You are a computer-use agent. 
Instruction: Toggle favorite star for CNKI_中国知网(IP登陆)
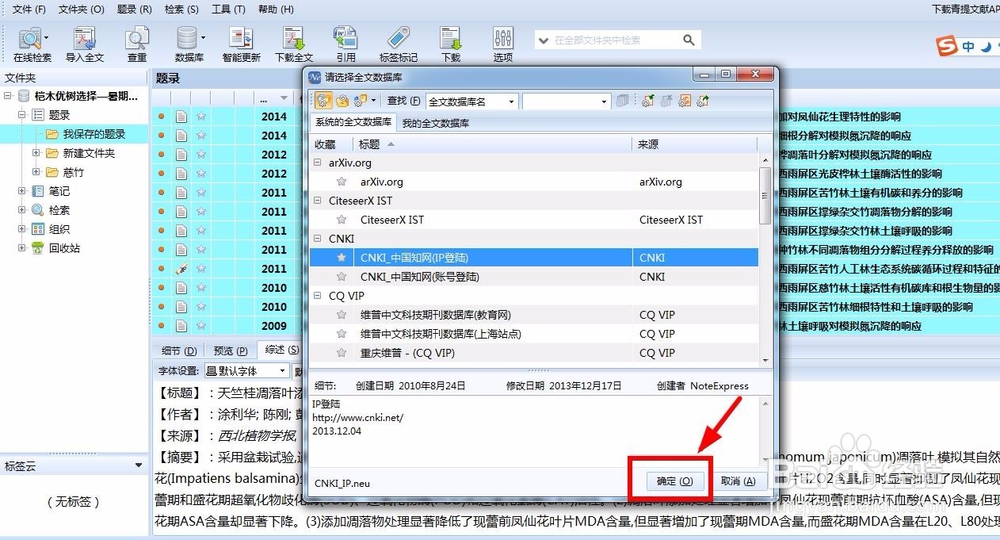342,258
